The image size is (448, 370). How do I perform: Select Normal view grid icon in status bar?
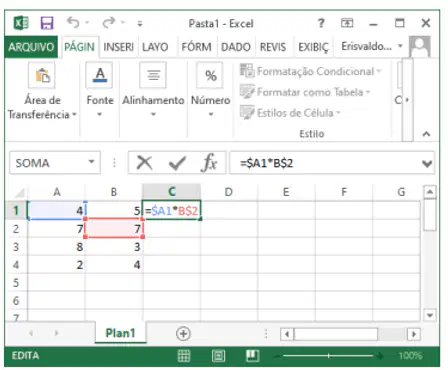point(184,356)
